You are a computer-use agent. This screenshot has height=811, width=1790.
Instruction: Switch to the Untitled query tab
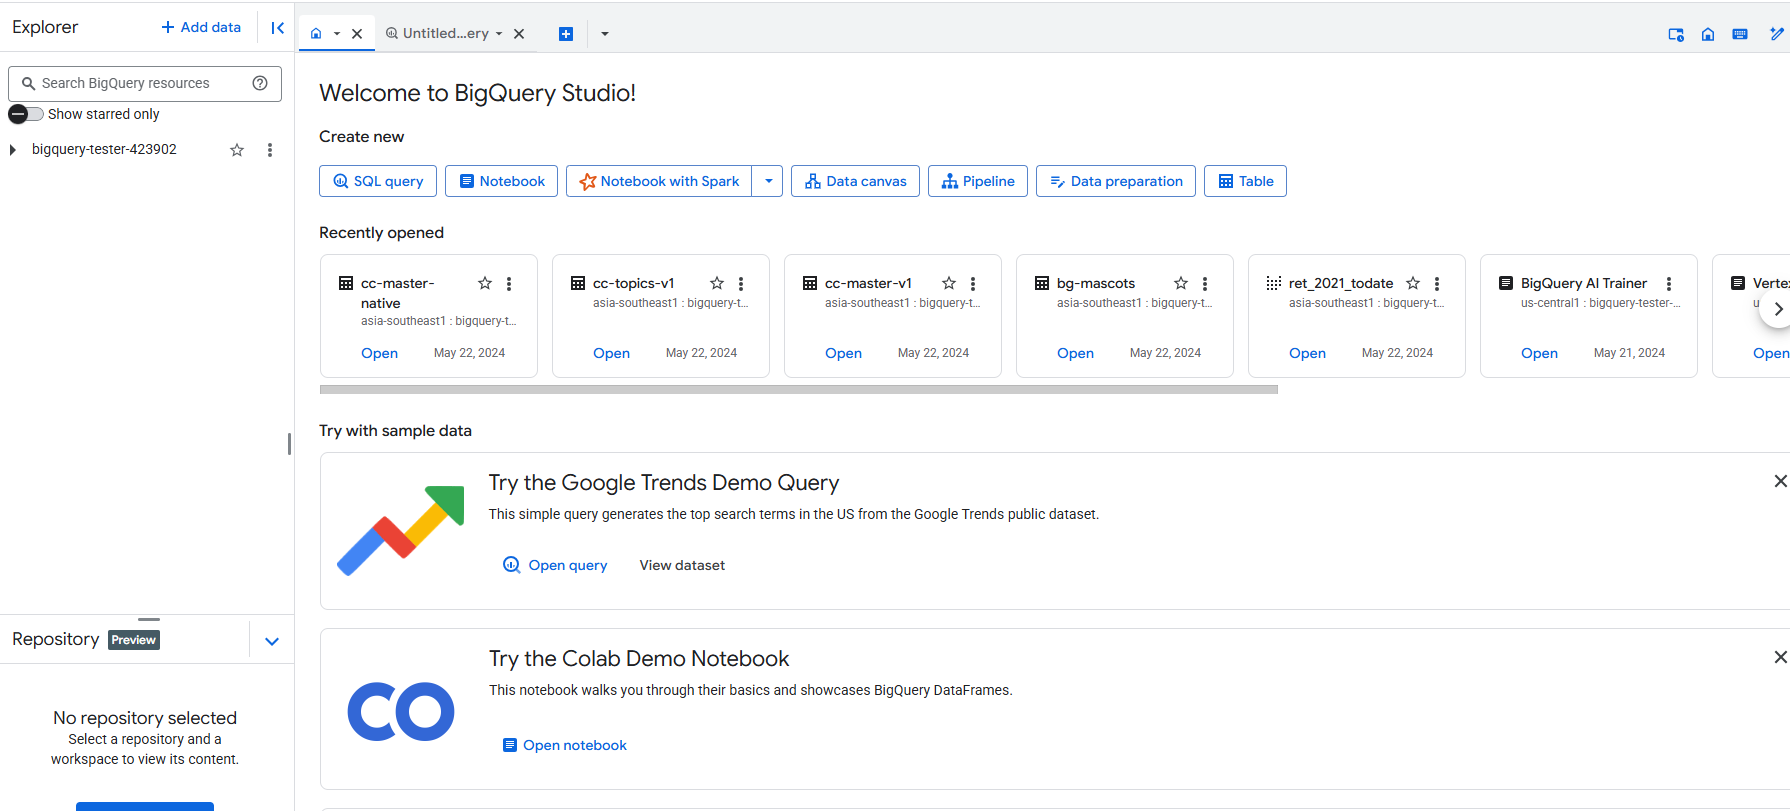click(x=445, y=34)
